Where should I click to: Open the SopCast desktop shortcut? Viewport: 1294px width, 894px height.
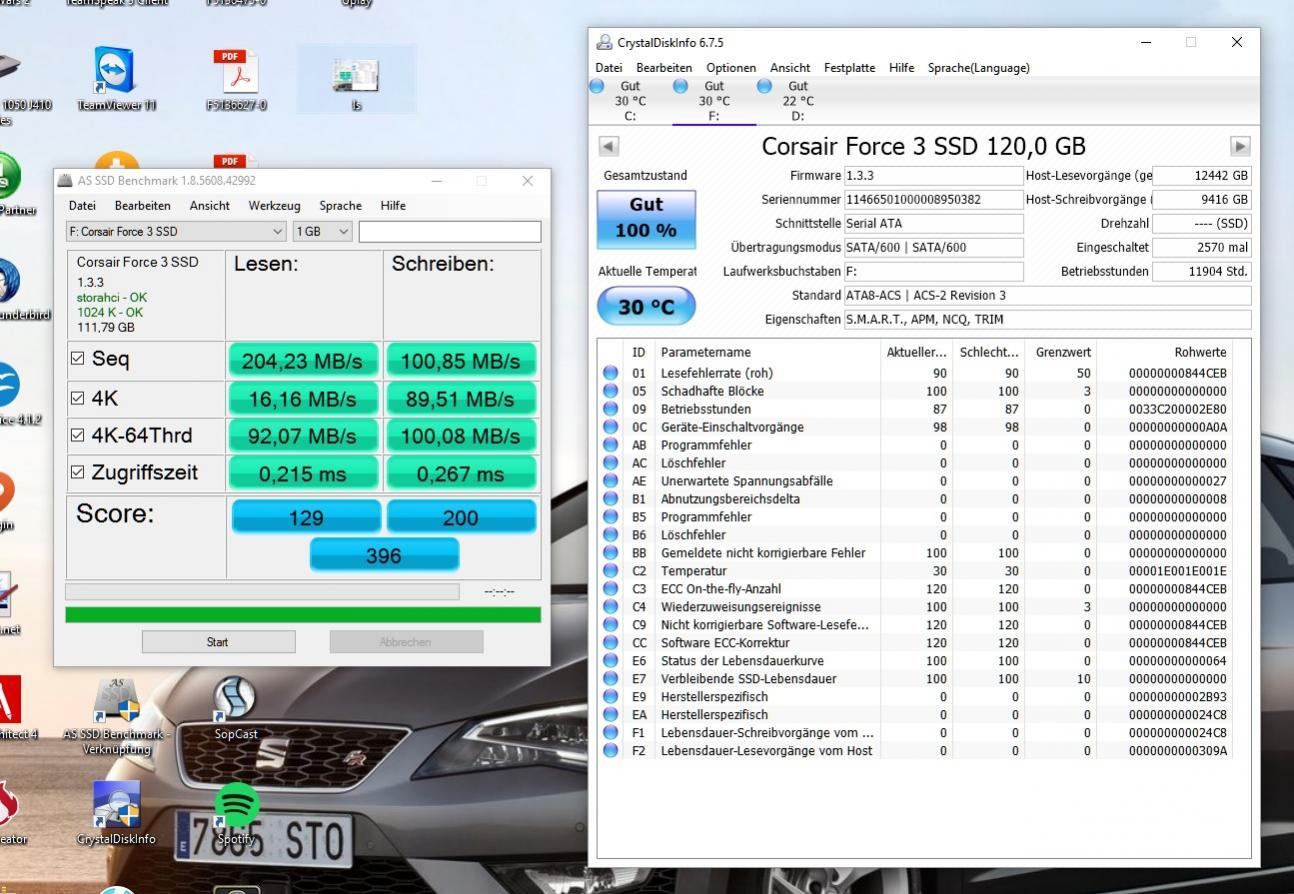236,708
